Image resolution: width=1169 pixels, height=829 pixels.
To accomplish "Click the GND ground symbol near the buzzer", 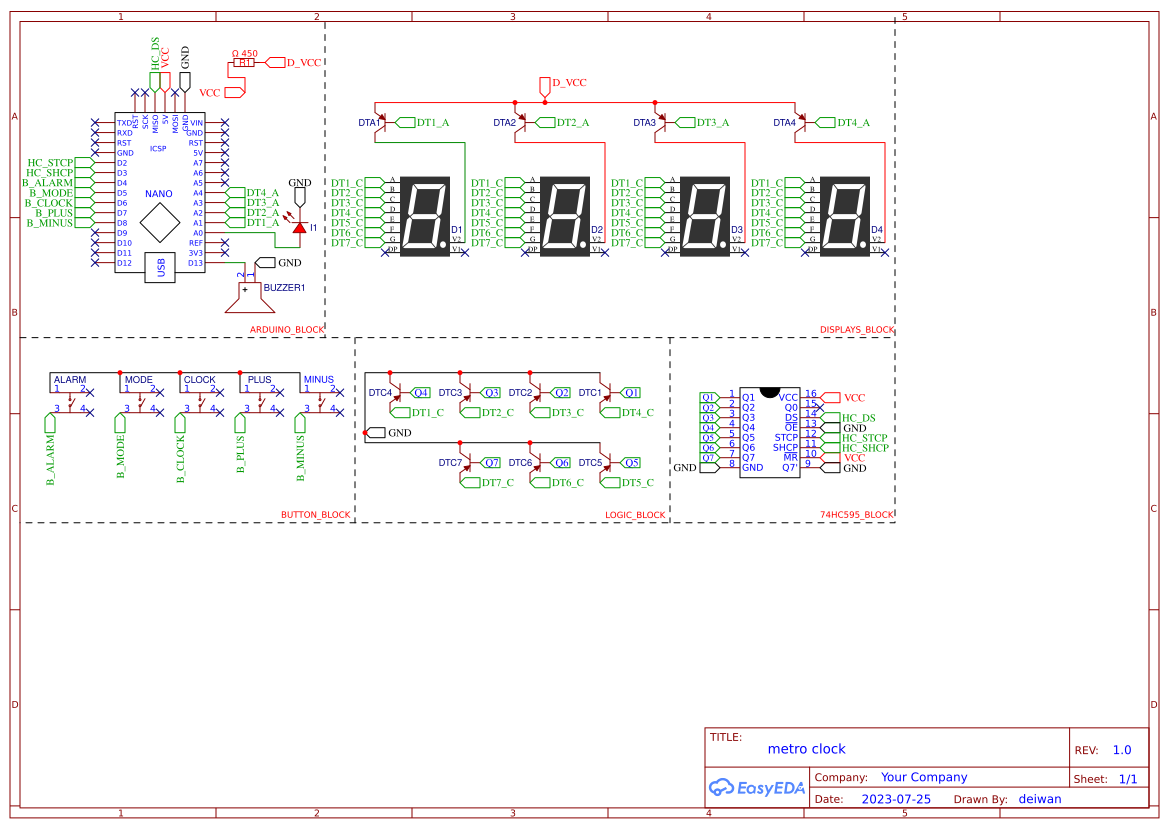I will pyautogui.click(x=268, y=263).
